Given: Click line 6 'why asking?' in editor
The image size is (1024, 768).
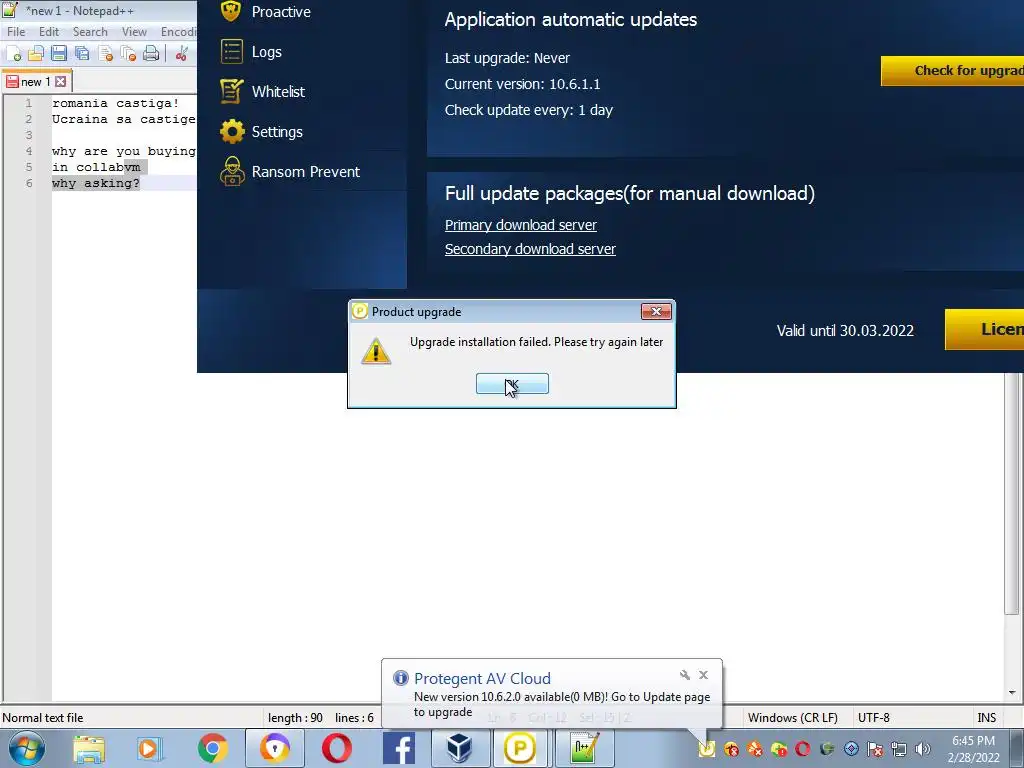Looking at the screenshot, I should pos(96,184).
